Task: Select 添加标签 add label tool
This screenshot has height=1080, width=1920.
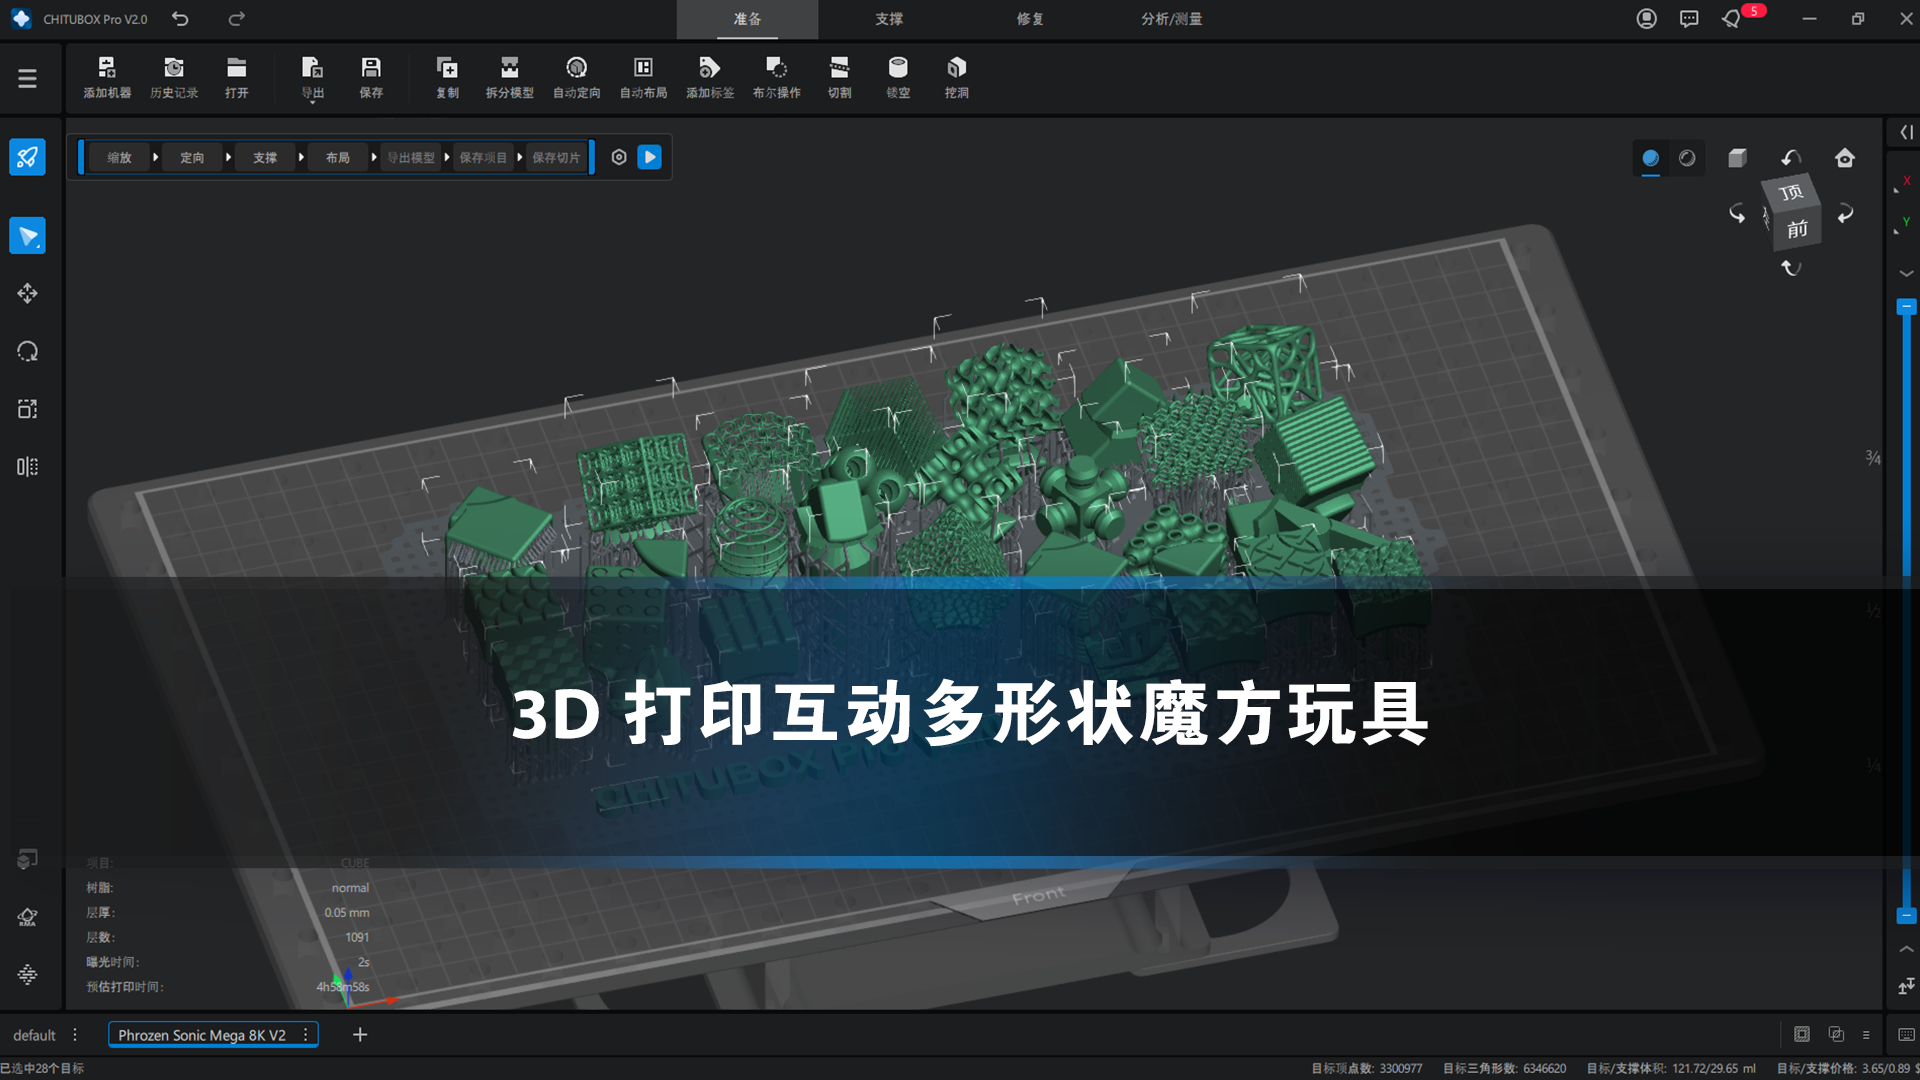Action: point(710,77)
